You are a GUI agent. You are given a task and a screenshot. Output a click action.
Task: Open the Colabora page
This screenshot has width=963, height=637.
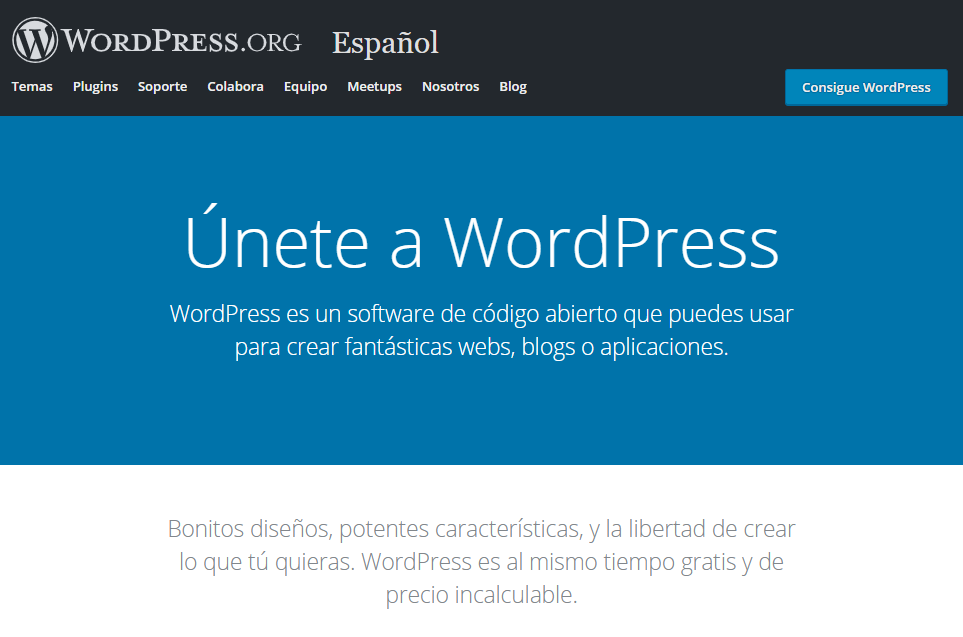point(235,87)
